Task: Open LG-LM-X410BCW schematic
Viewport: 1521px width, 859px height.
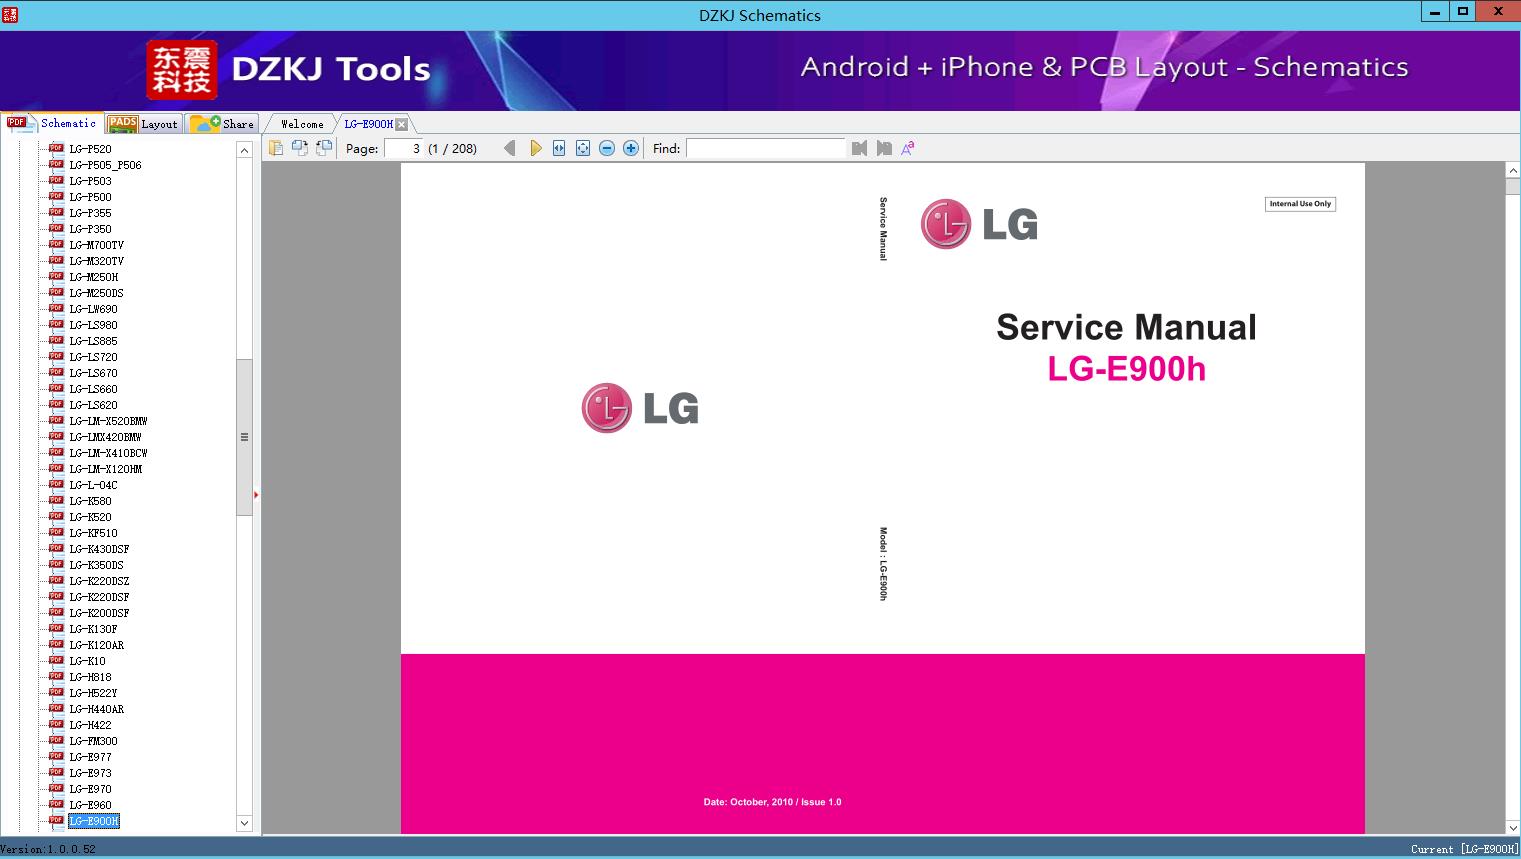Action: pyautogui.click(x=108, y=453)
